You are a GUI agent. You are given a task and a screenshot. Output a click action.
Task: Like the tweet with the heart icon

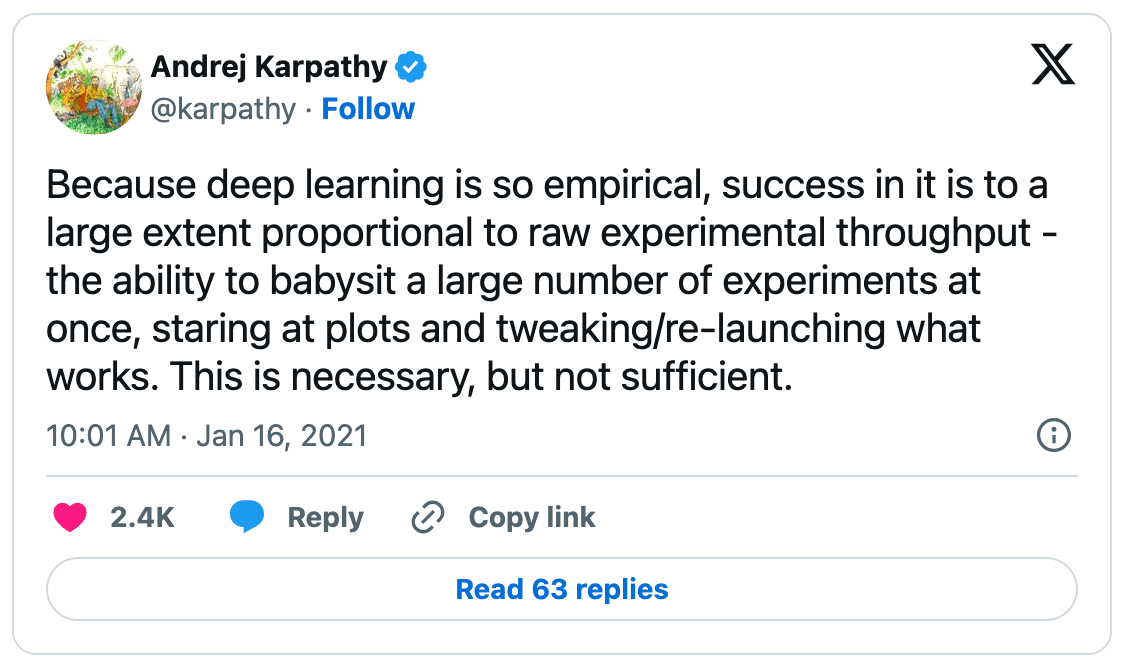69,517
